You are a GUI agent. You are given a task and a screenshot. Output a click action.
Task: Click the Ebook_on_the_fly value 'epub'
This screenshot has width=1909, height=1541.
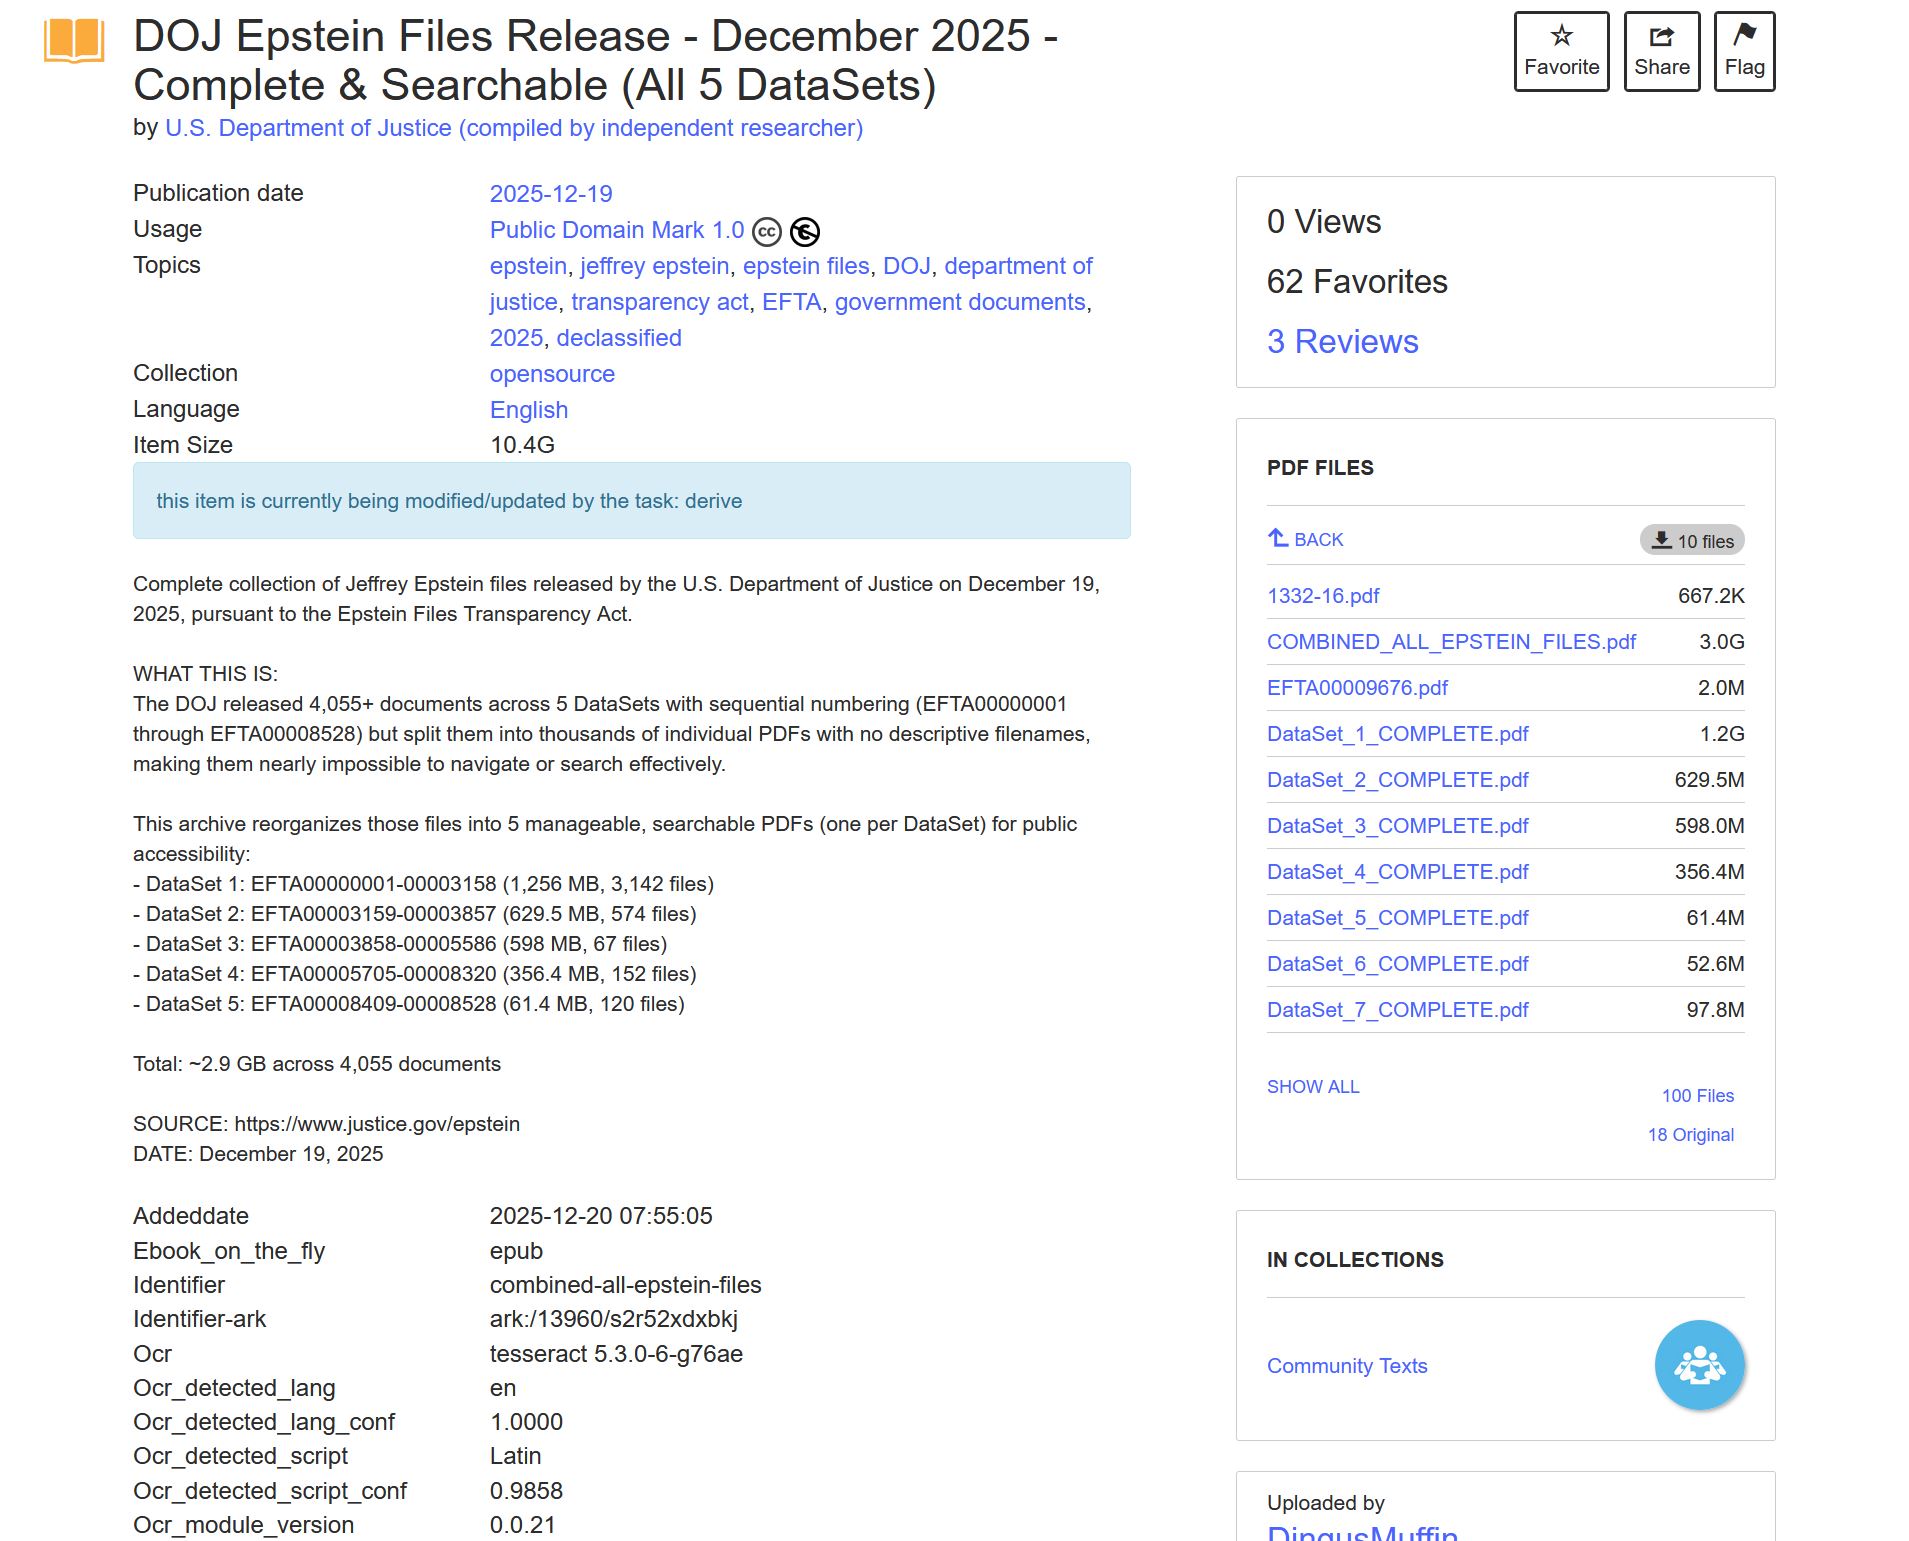(516, 1251)
